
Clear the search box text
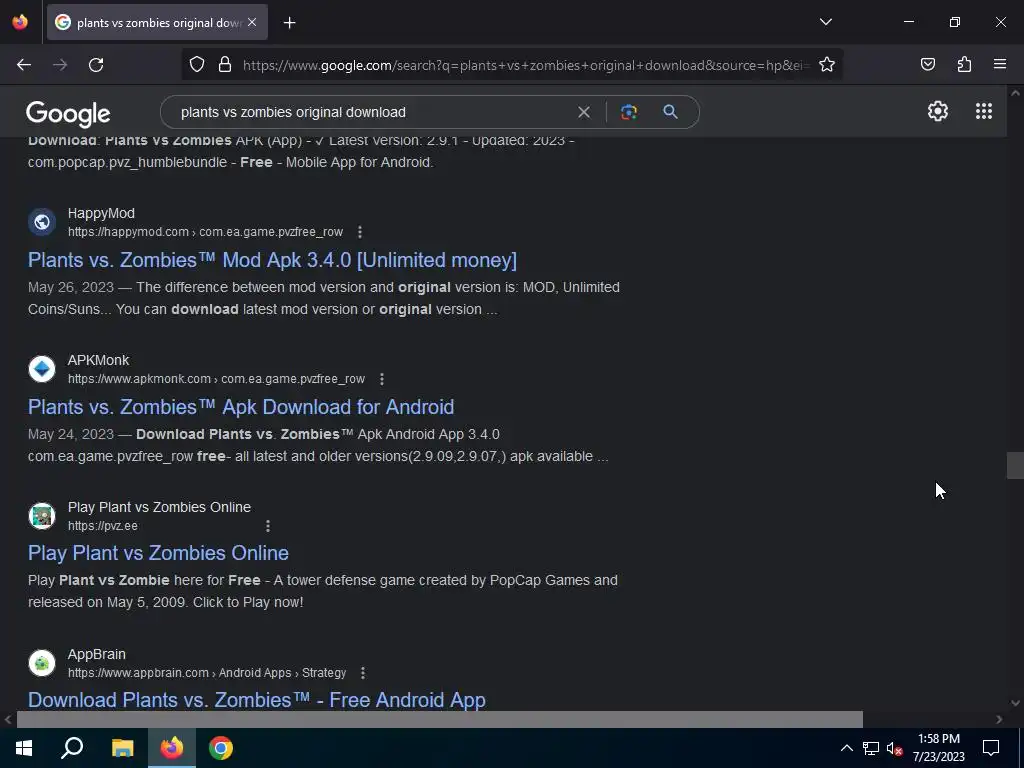(584, 112)
